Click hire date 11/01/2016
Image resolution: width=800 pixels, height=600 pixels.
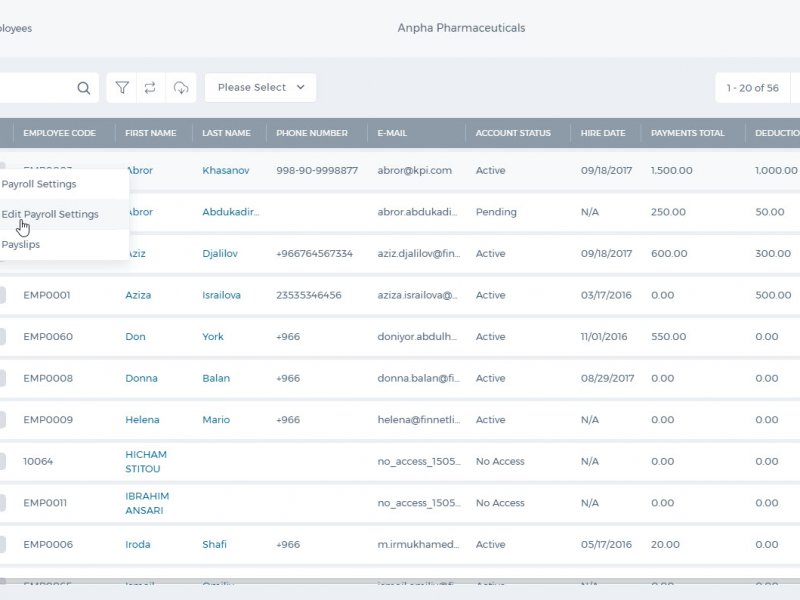(604, 337)
